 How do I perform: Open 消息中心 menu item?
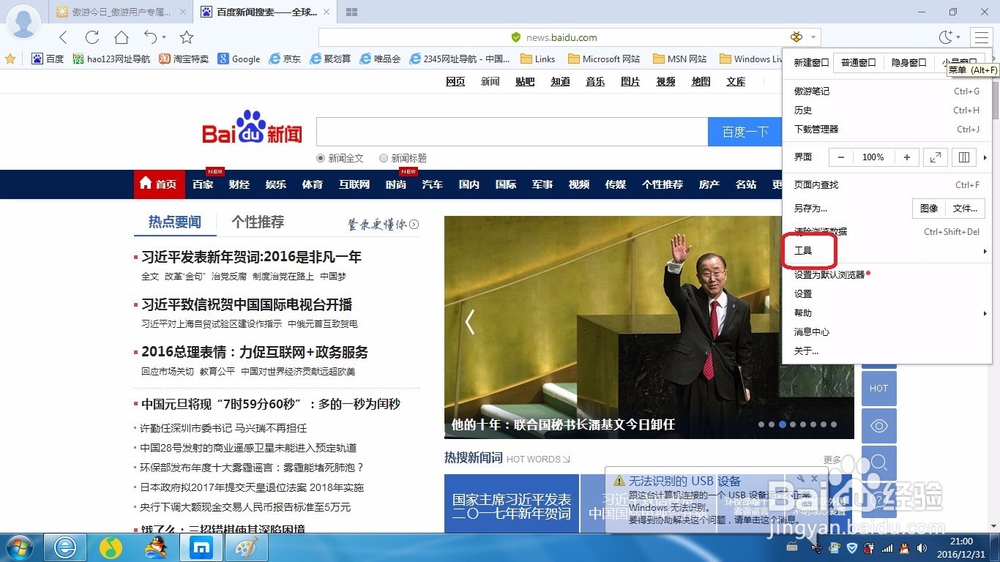point(887,332)
